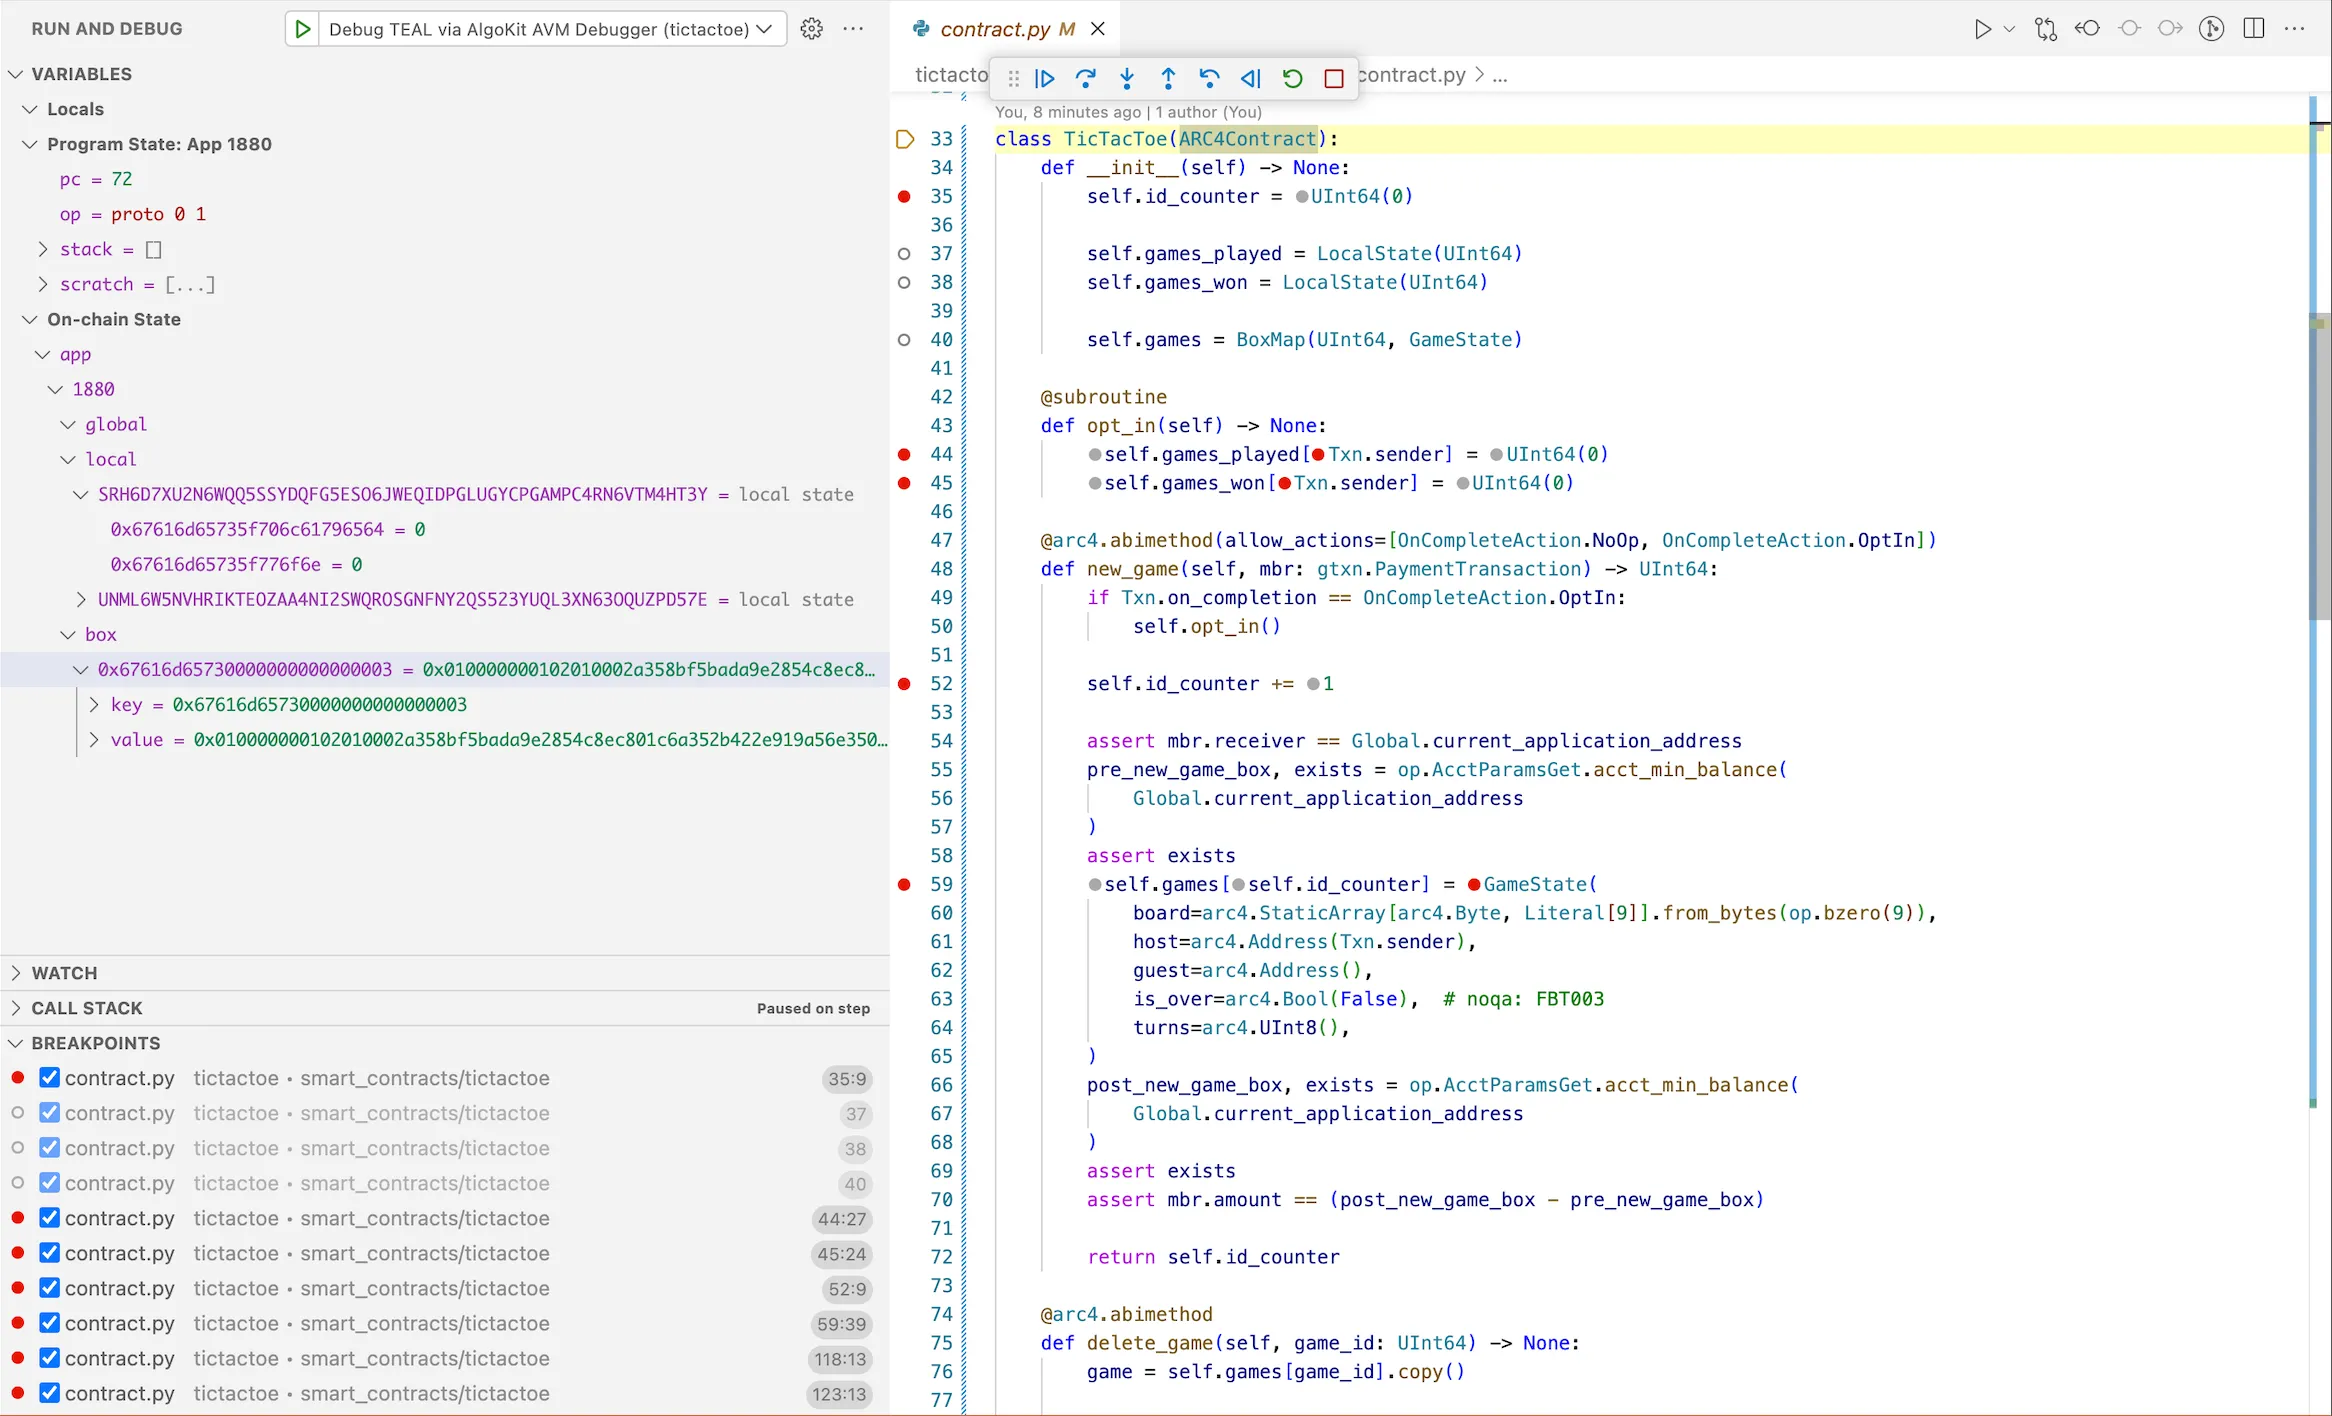Restart the debugger
The height and width of the screenshot is (1416, 2332).
(x=1292, y=78)
